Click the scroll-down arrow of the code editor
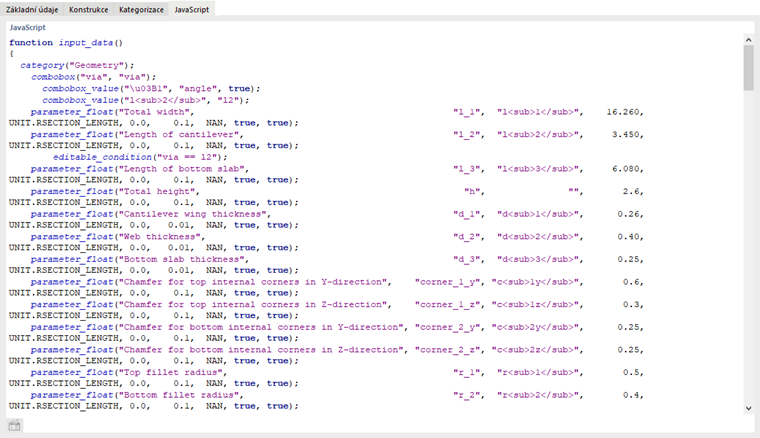 pyautogui.click(x=748, y=408)
